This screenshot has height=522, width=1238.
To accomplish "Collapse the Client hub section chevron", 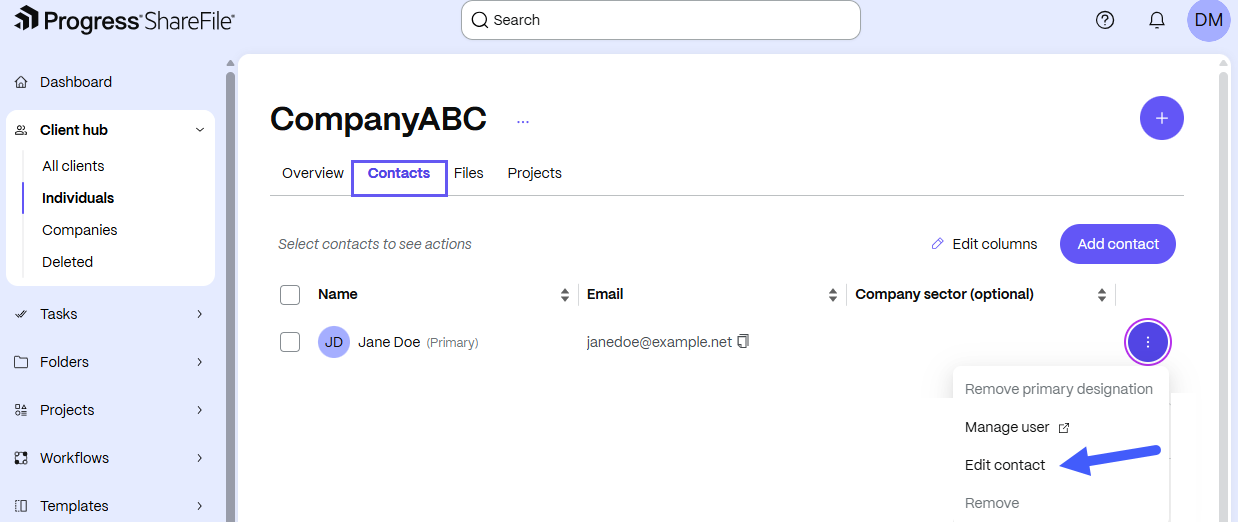I will 200,130.
